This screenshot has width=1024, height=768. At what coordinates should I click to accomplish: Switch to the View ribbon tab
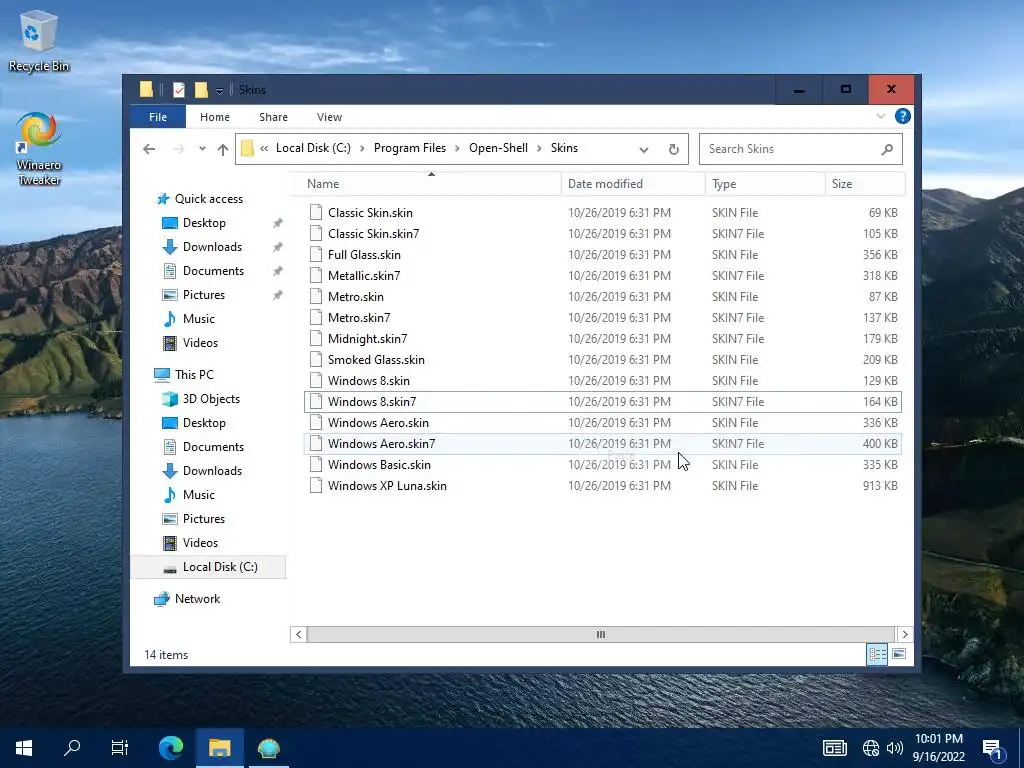pos(329,117)
